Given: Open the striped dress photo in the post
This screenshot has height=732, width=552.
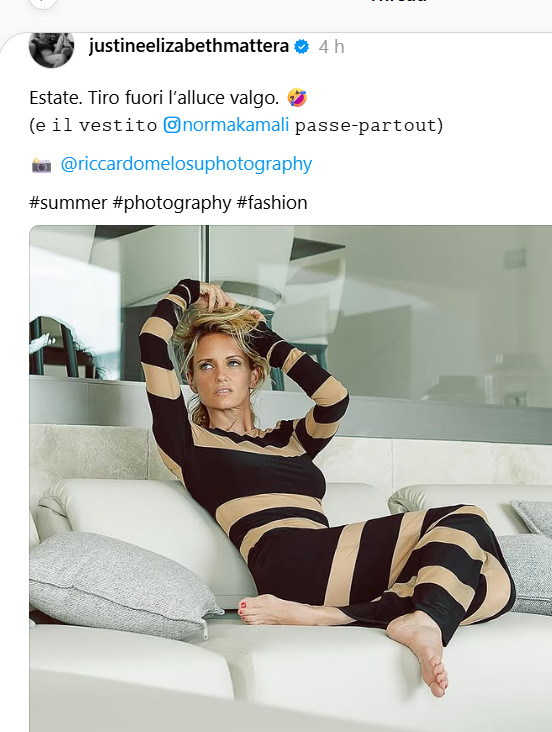Looking at the screenshot, I should coord(290,479).
